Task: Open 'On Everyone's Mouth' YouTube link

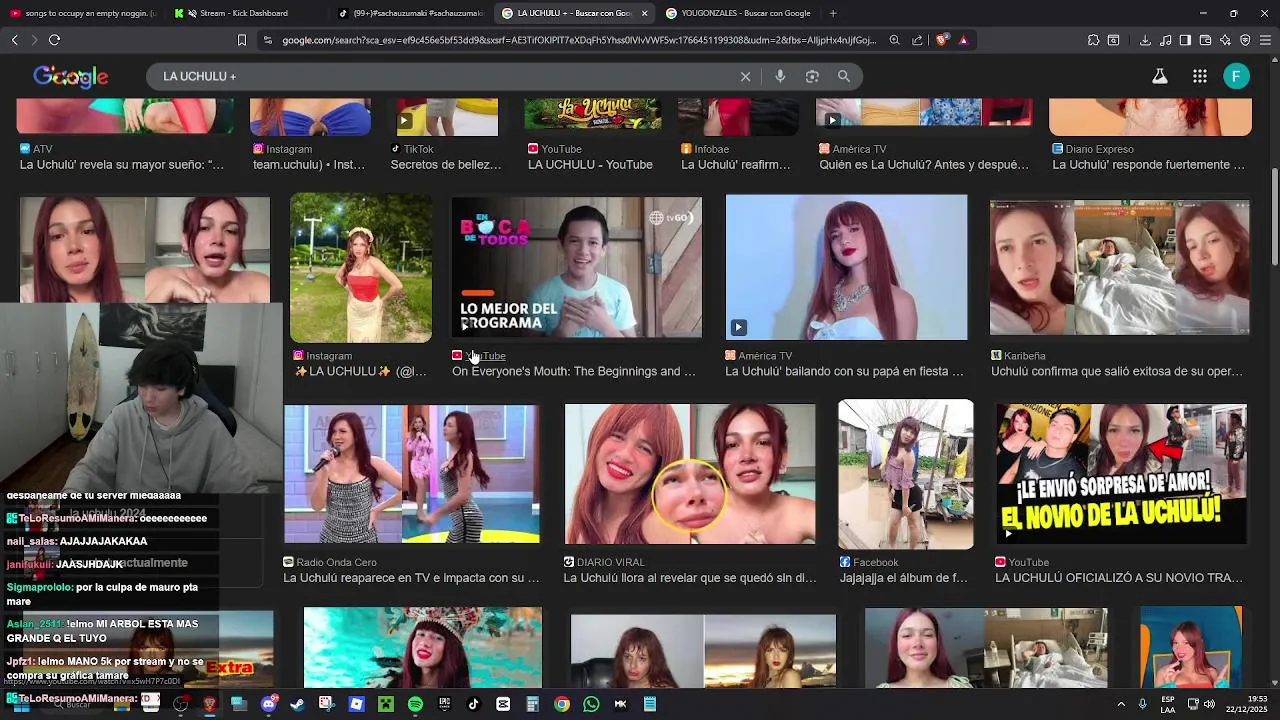Action: click(573, 371)
